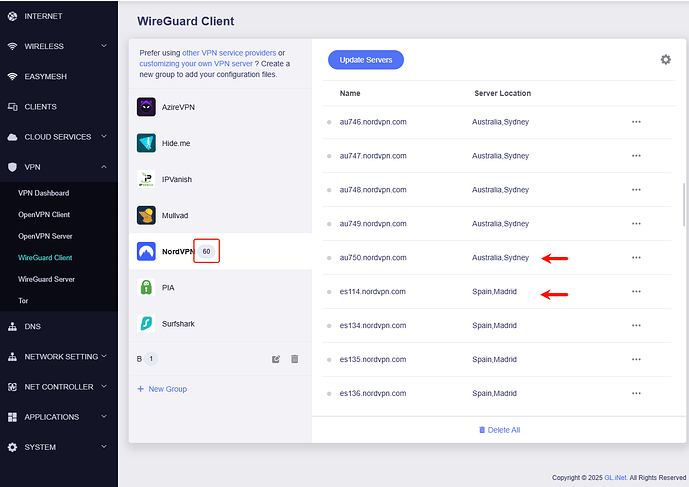Click the Update Servers button
This screenshot has height=487, width=689.
[366, 60]
